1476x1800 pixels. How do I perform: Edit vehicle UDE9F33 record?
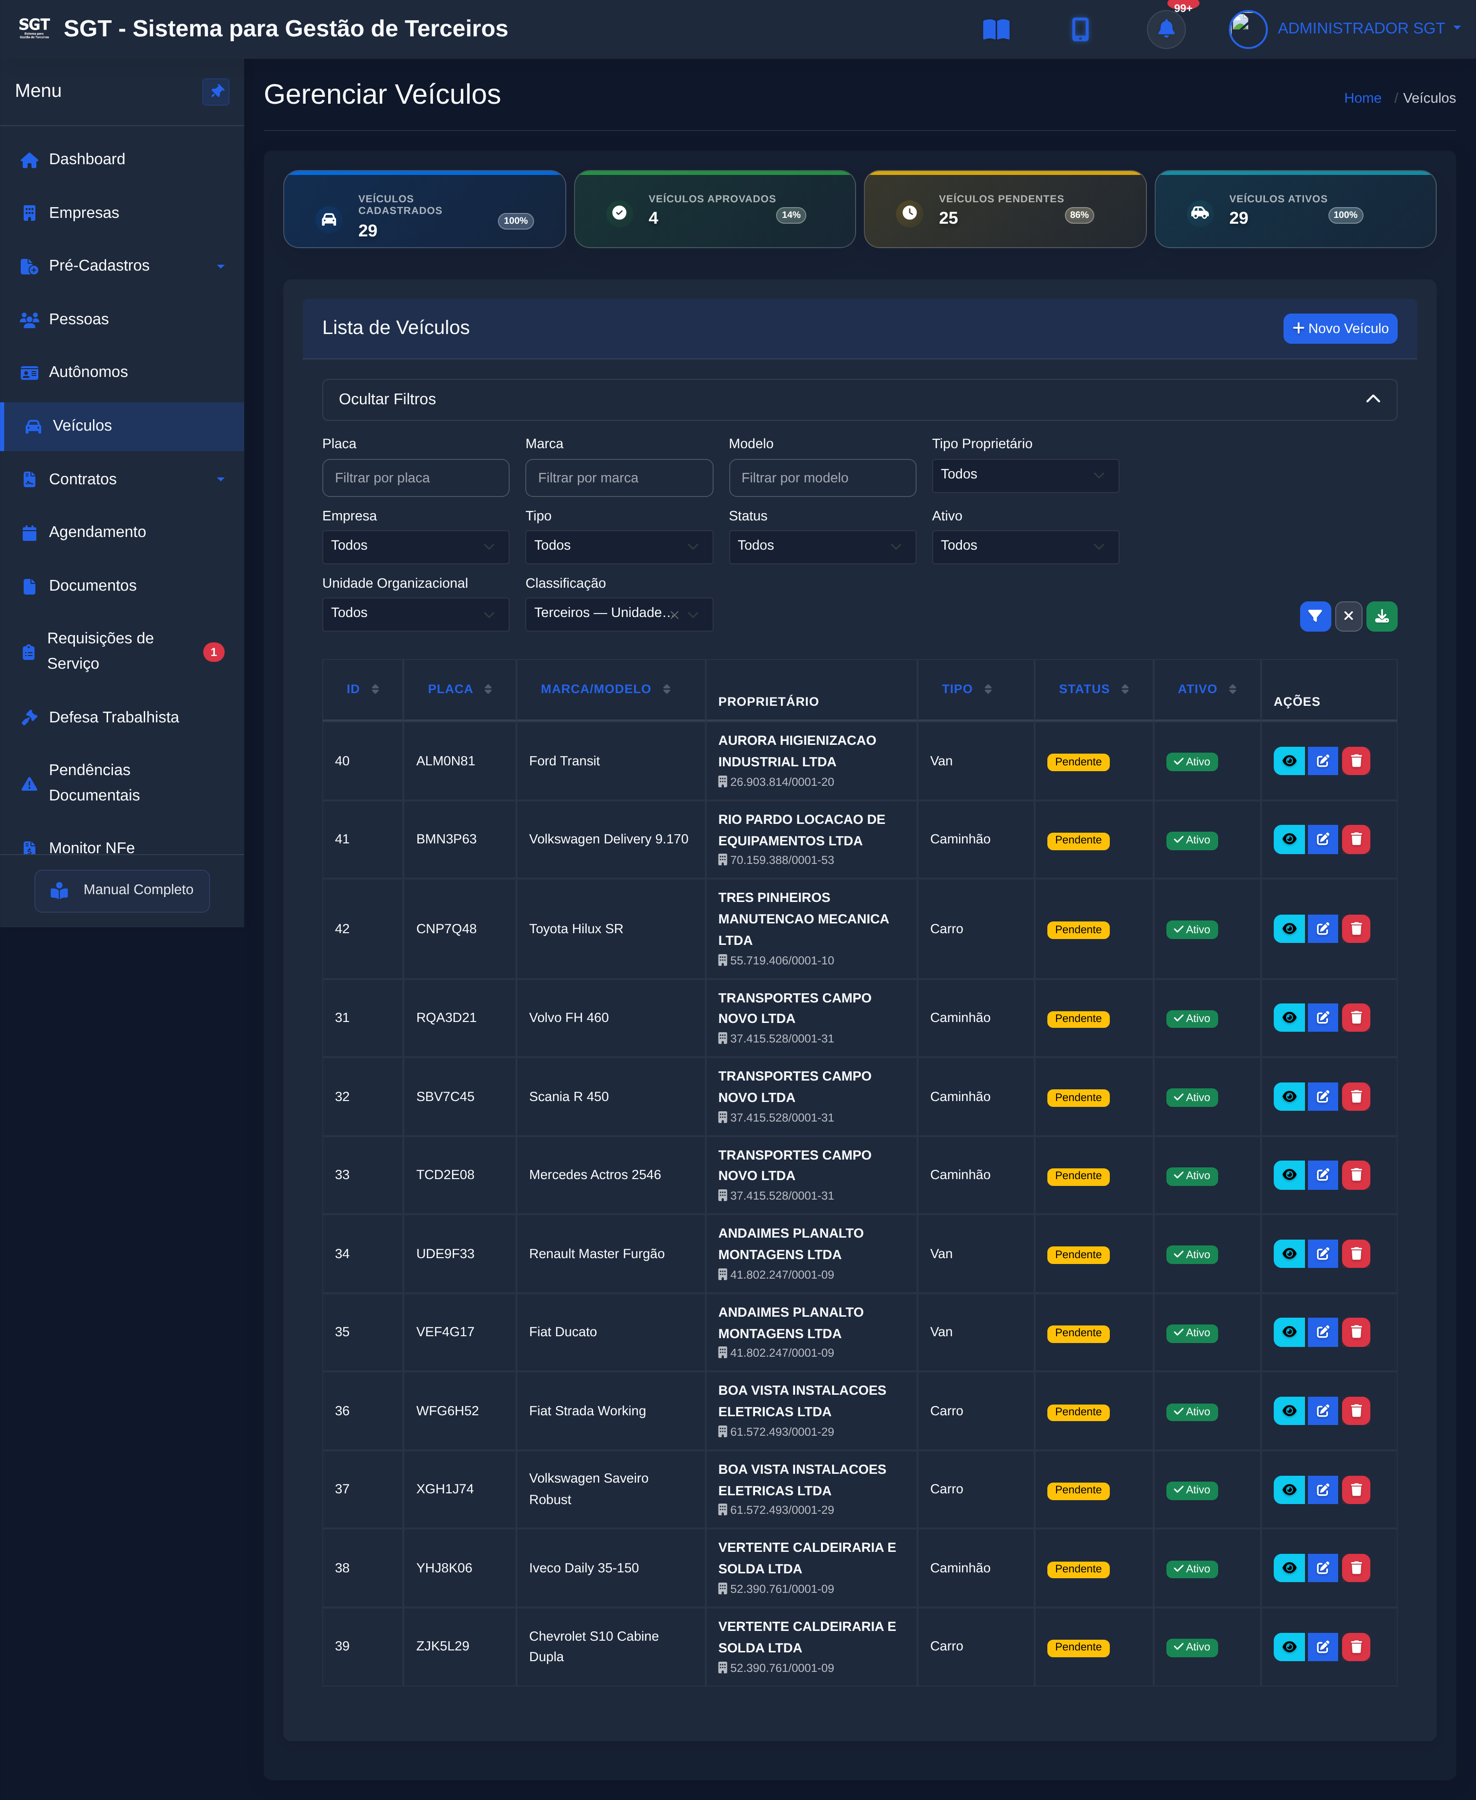(1323, 1254)
